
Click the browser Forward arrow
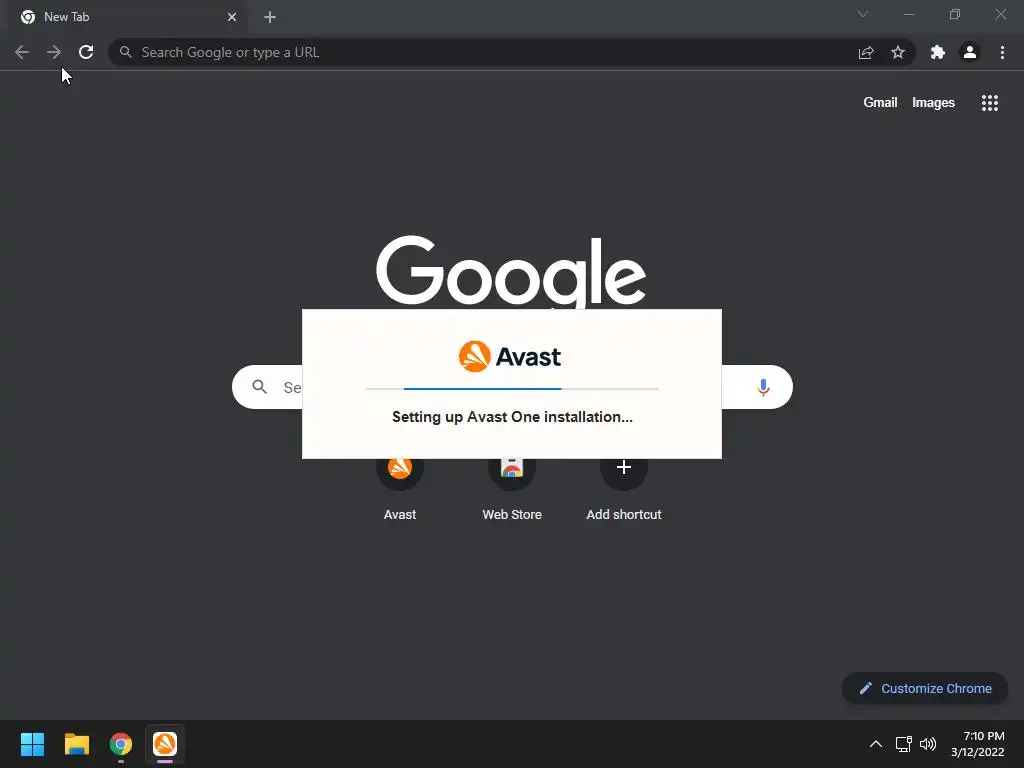coord(54,52)
